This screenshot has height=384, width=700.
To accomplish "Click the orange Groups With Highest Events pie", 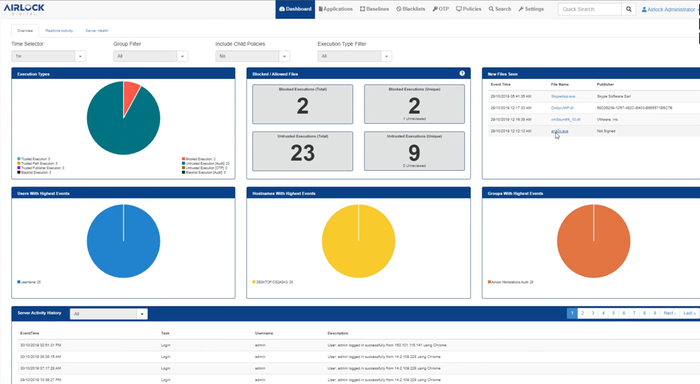I will 594,241.
